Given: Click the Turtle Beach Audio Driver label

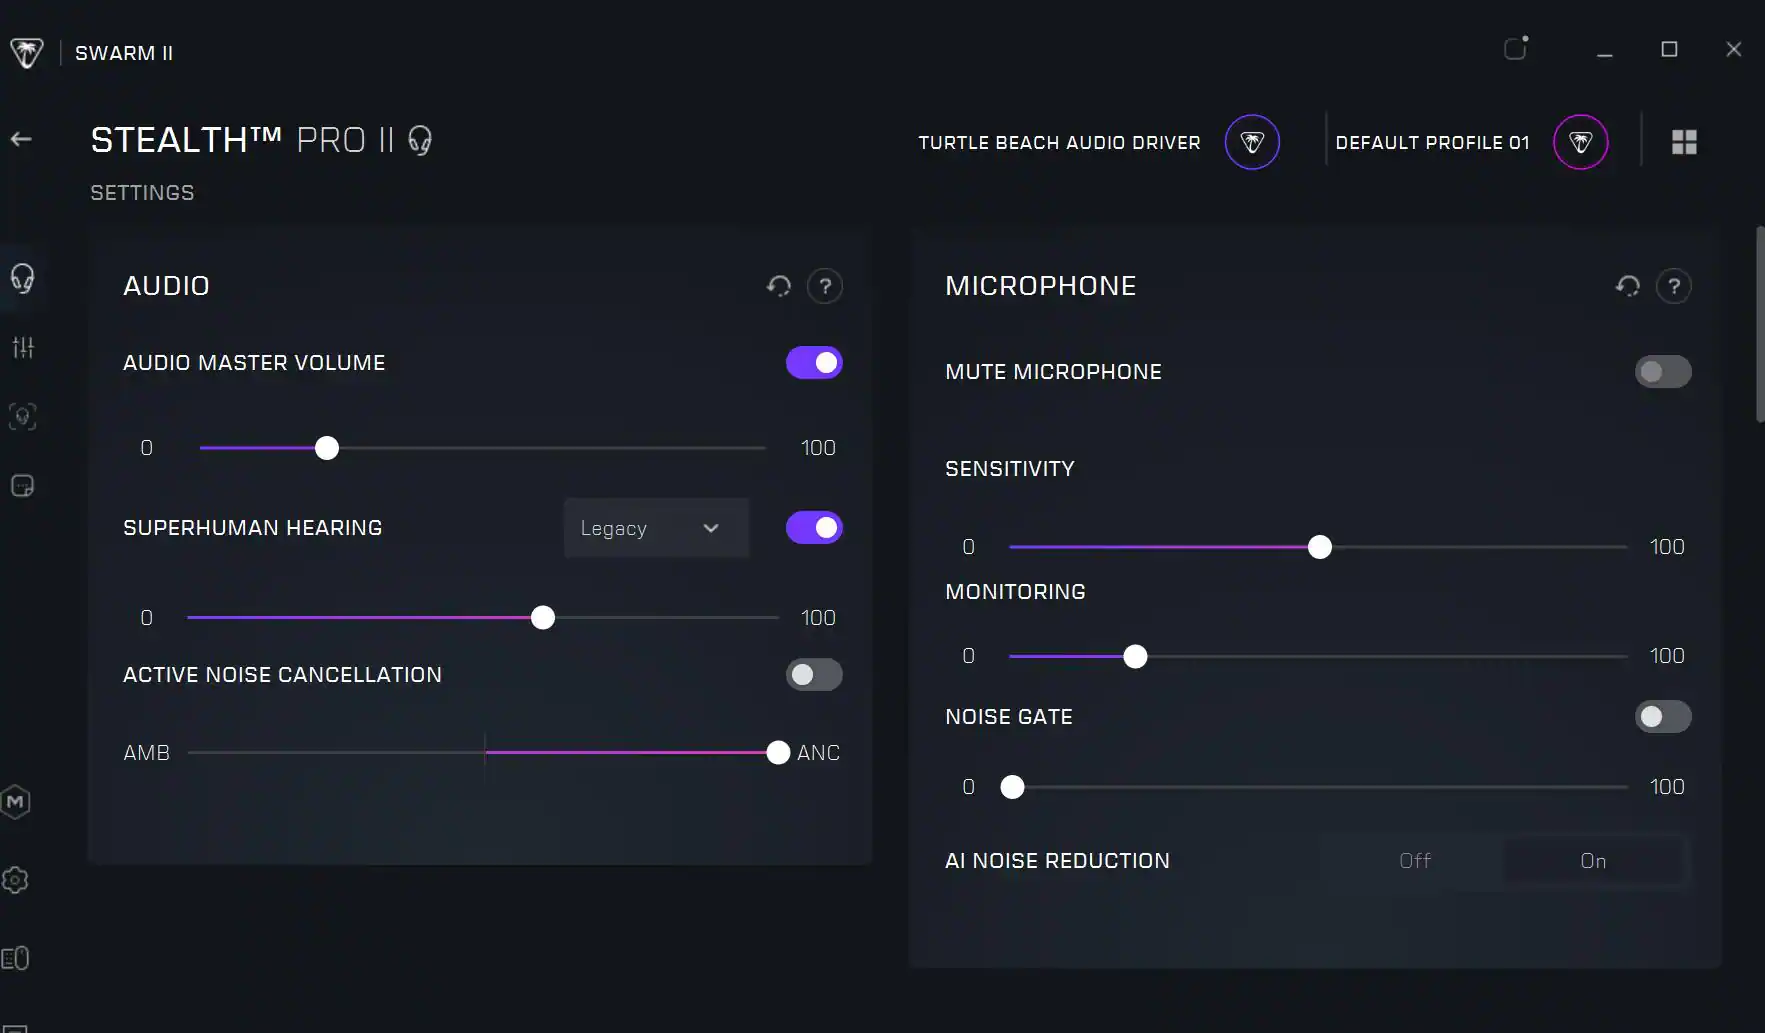Looking at the screenshot, I should (x=1059, y=143).
